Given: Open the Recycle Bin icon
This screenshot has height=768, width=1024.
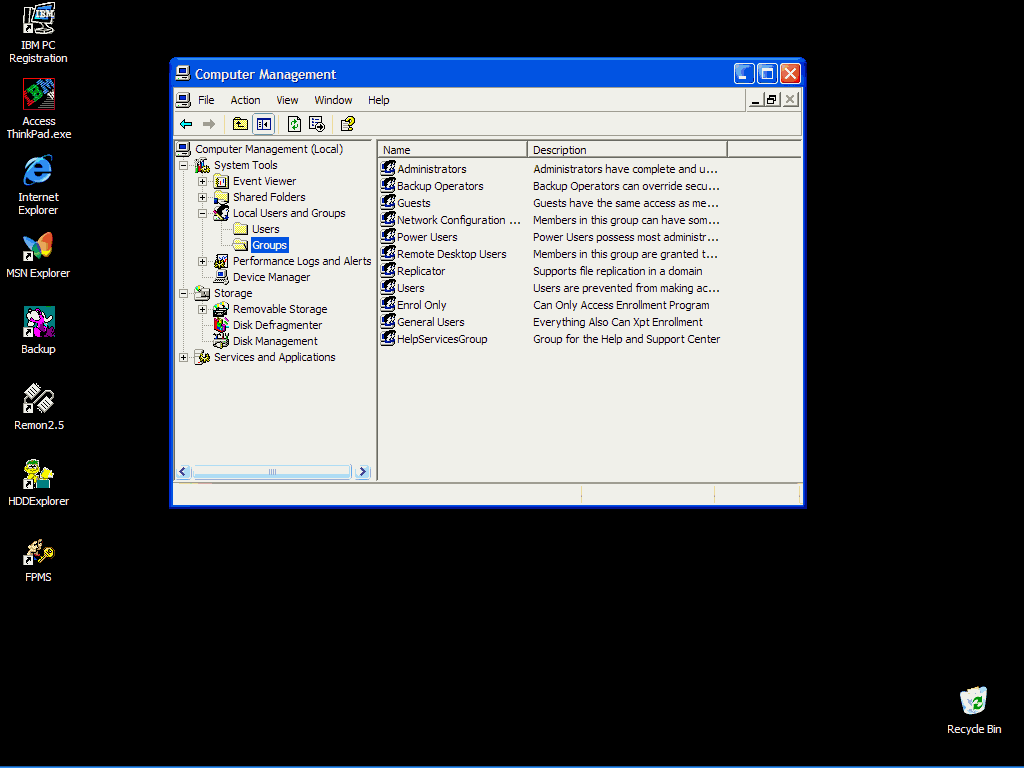Looking at the screenshot, I should click(974, 710).
